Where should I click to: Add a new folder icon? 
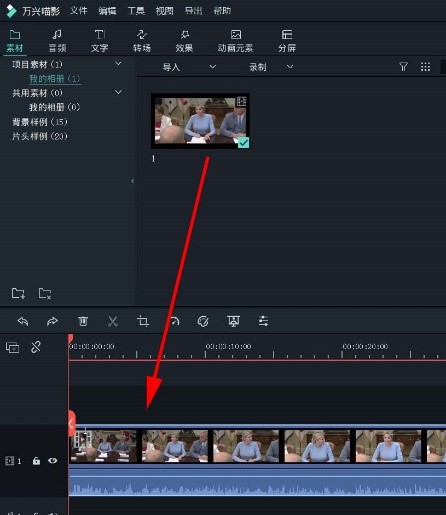pos(18,293)
